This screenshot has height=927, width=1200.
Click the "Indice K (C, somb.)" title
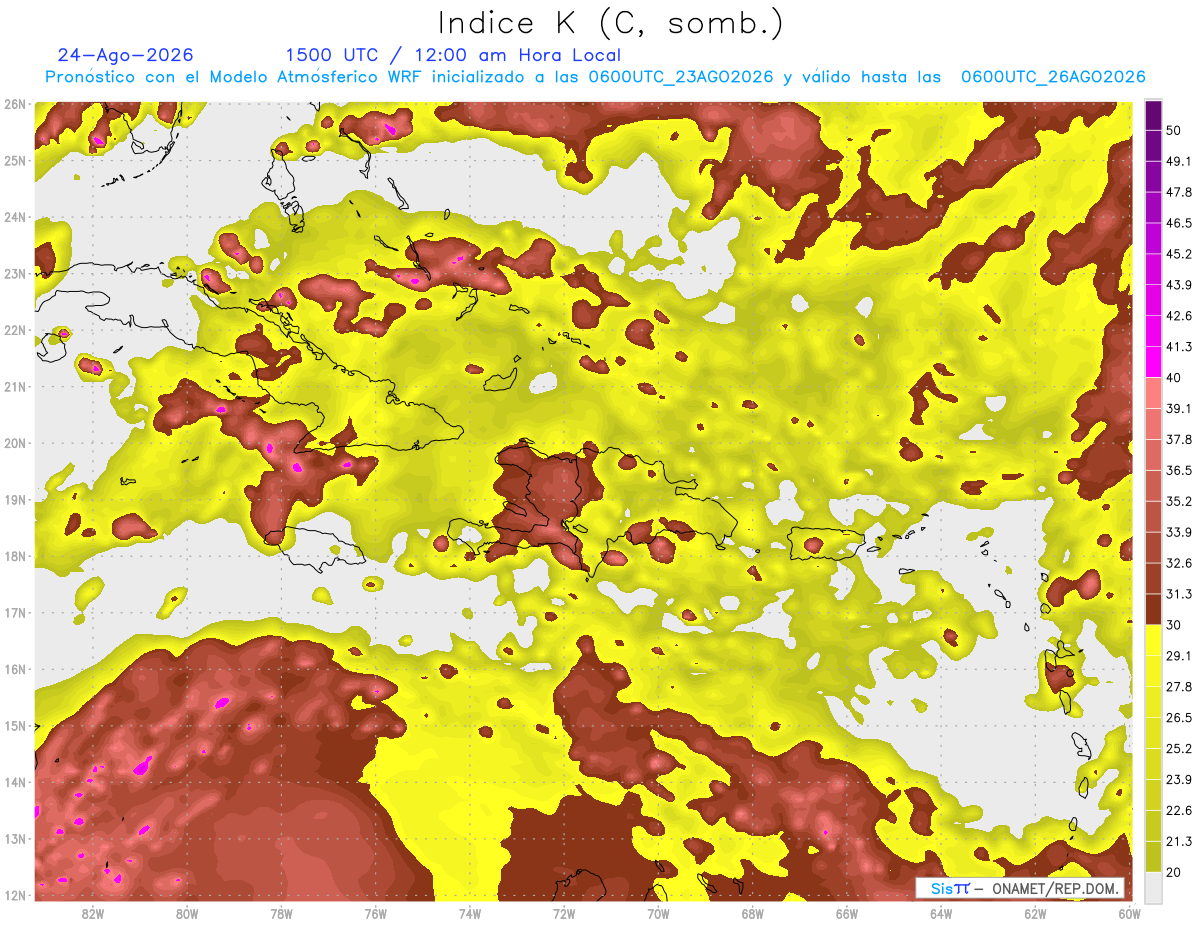(x=610, y=24)
